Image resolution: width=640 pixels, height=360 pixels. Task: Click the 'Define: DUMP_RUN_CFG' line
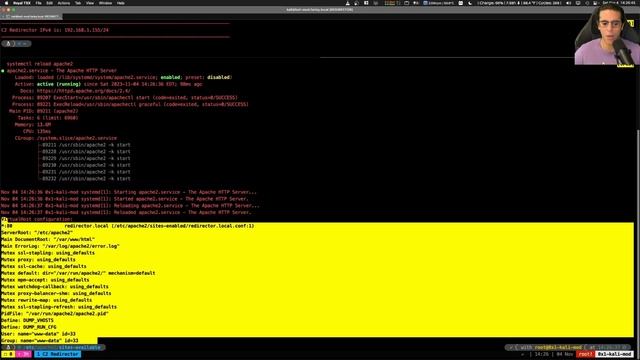[x=29, y=327]
